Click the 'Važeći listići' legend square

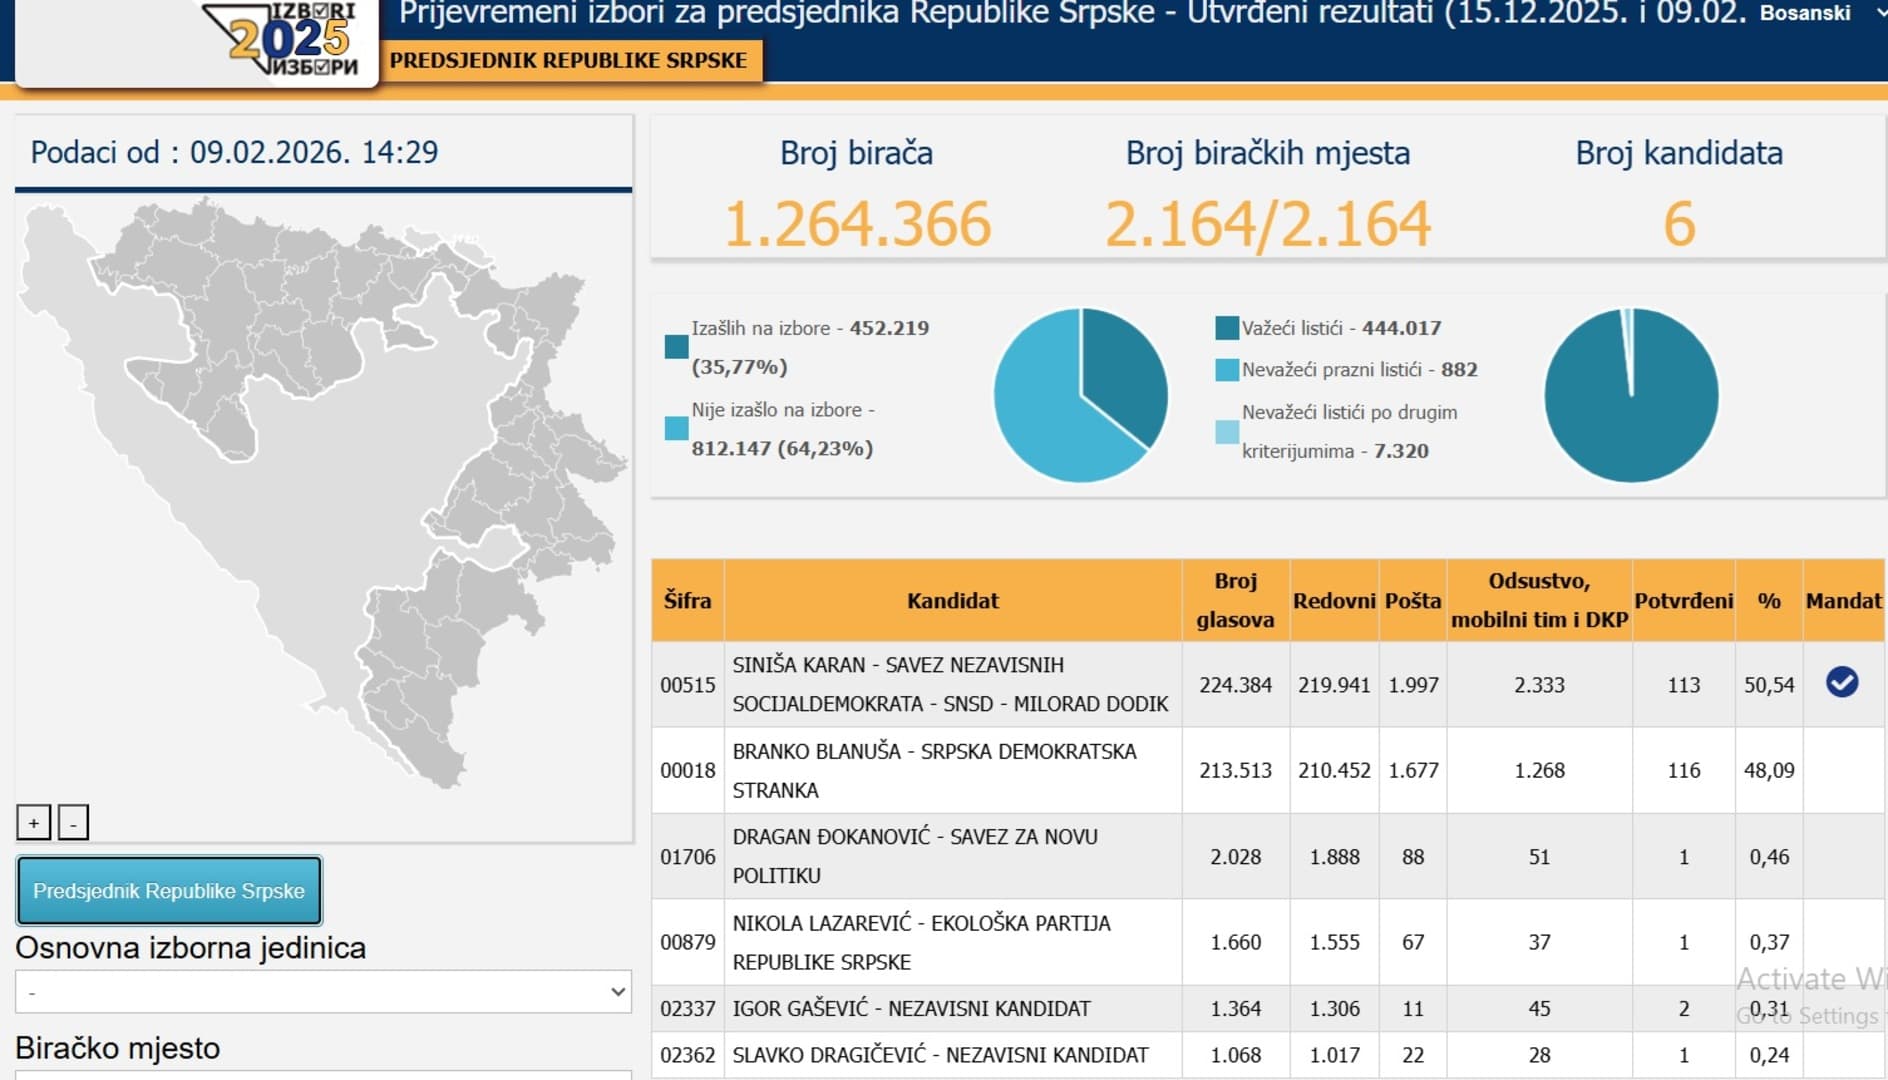[1226, 328]
